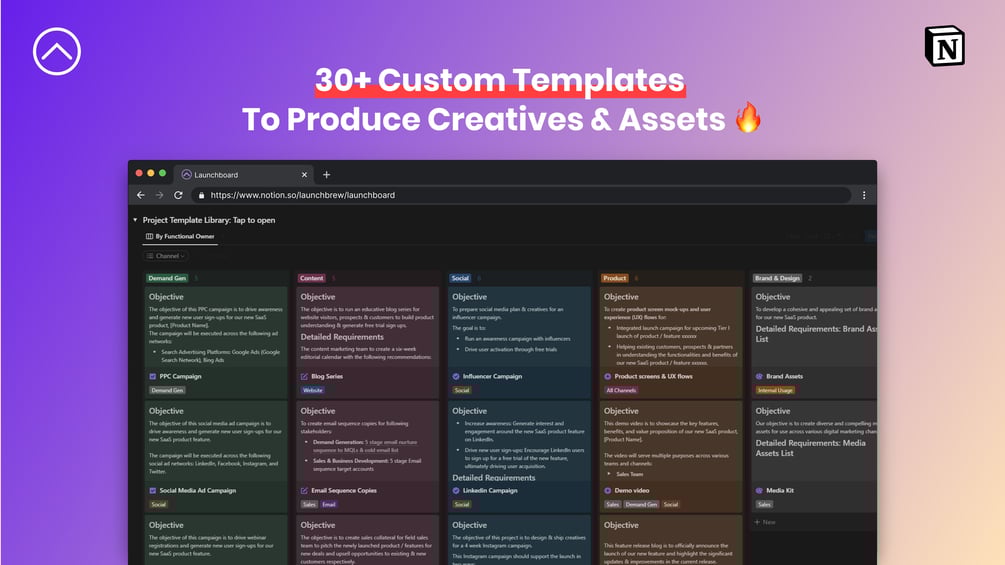The height and width of the screenshot is (565, 1005).
Task: Click the Notion logo in the top right
Action: point(945,46)
